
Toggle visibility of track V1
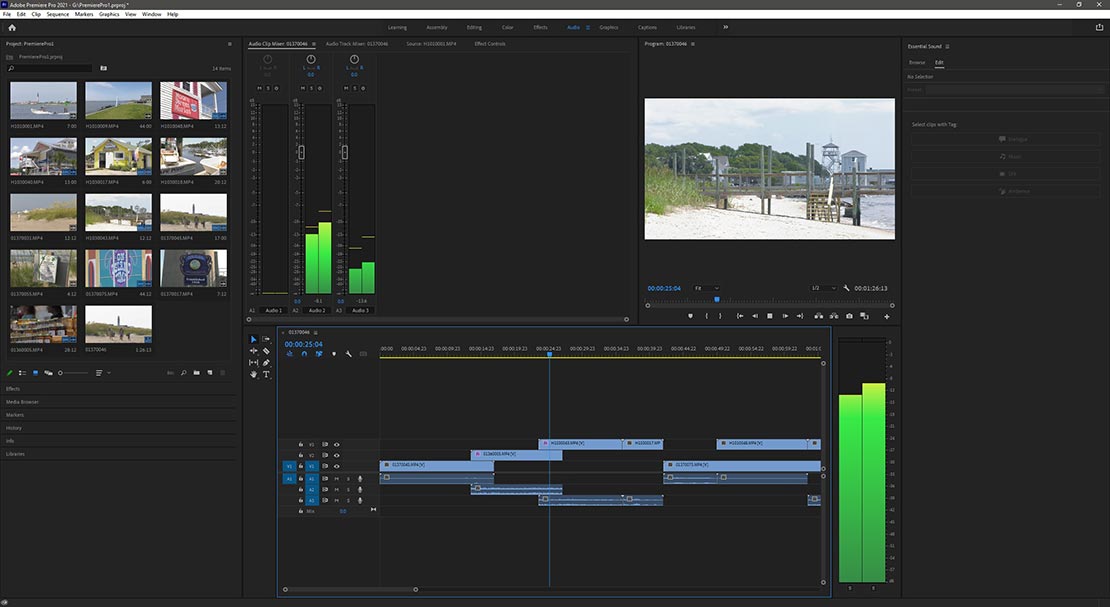[x=337, y=467]
